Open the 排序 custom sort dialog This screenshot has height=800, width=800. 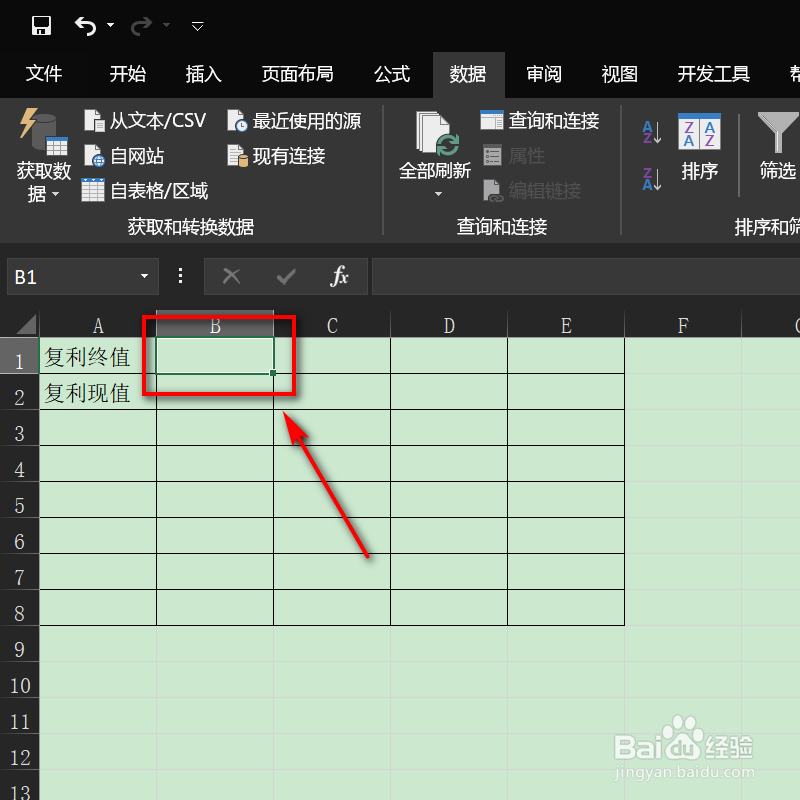pyautogui.click(x=699, y=148)
